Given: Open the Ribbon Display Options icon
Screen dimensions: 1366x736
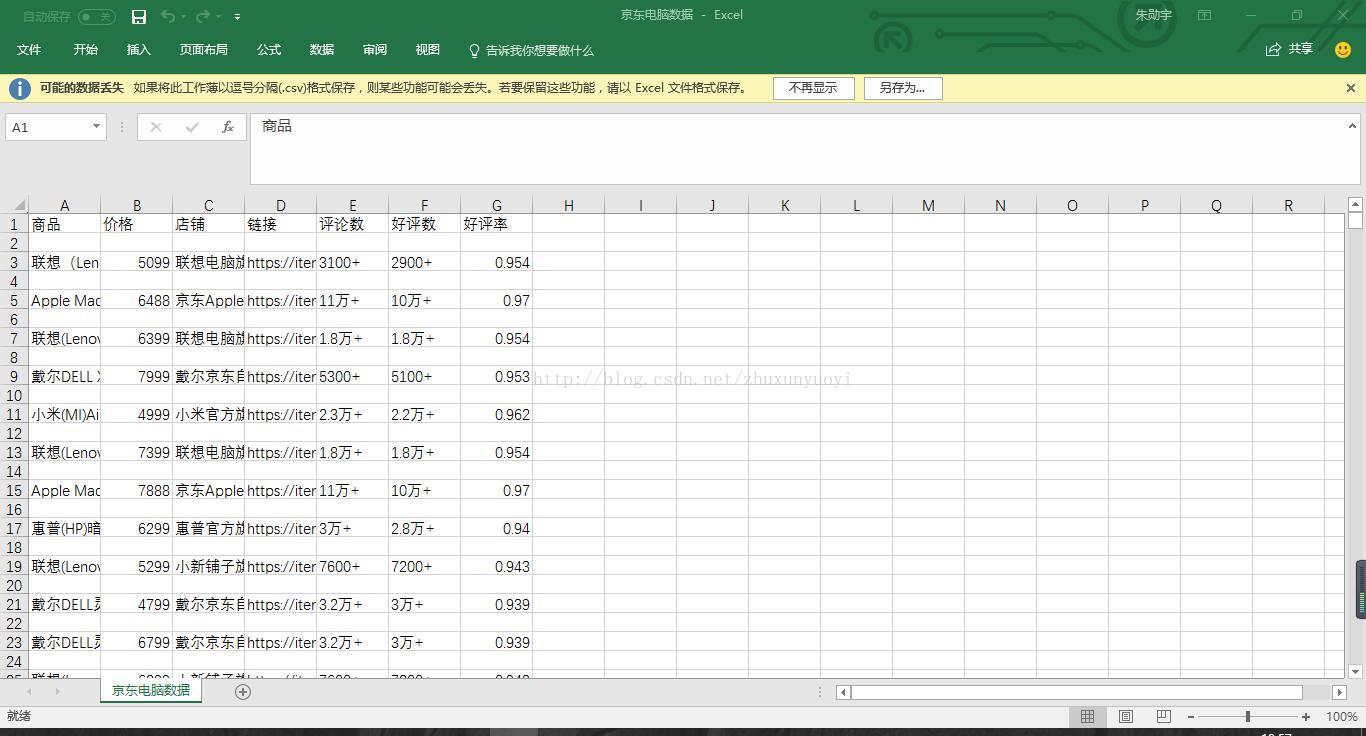Looking at the screenshot, I should click(x=1205, y=15).
